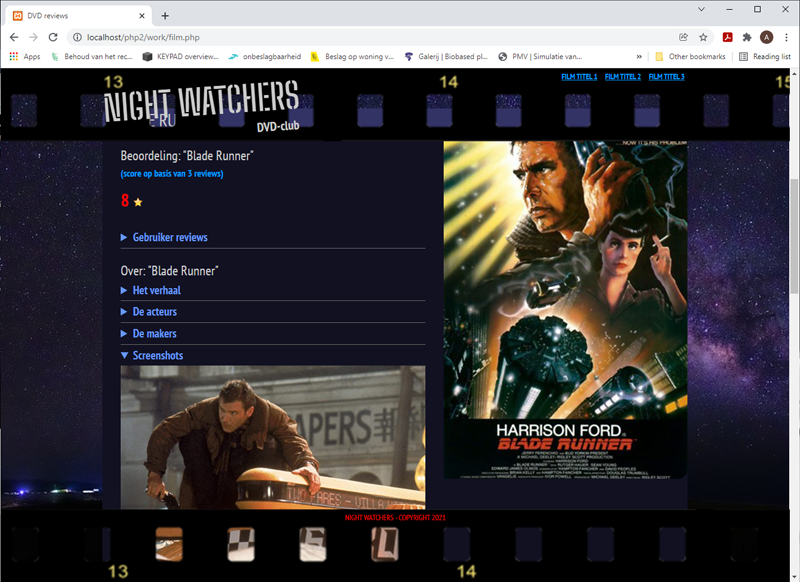Click the browser forward arrow

point(34,37)
